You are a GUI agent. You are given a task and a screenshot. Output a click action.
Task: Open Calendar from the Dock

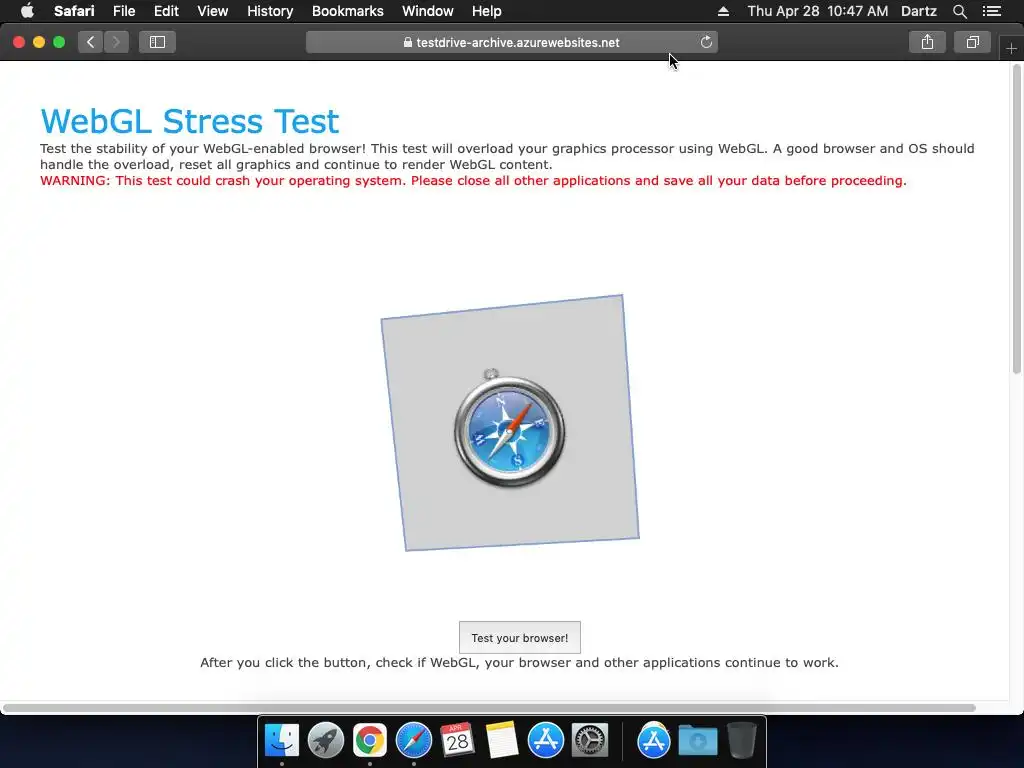tap(457, 740)
